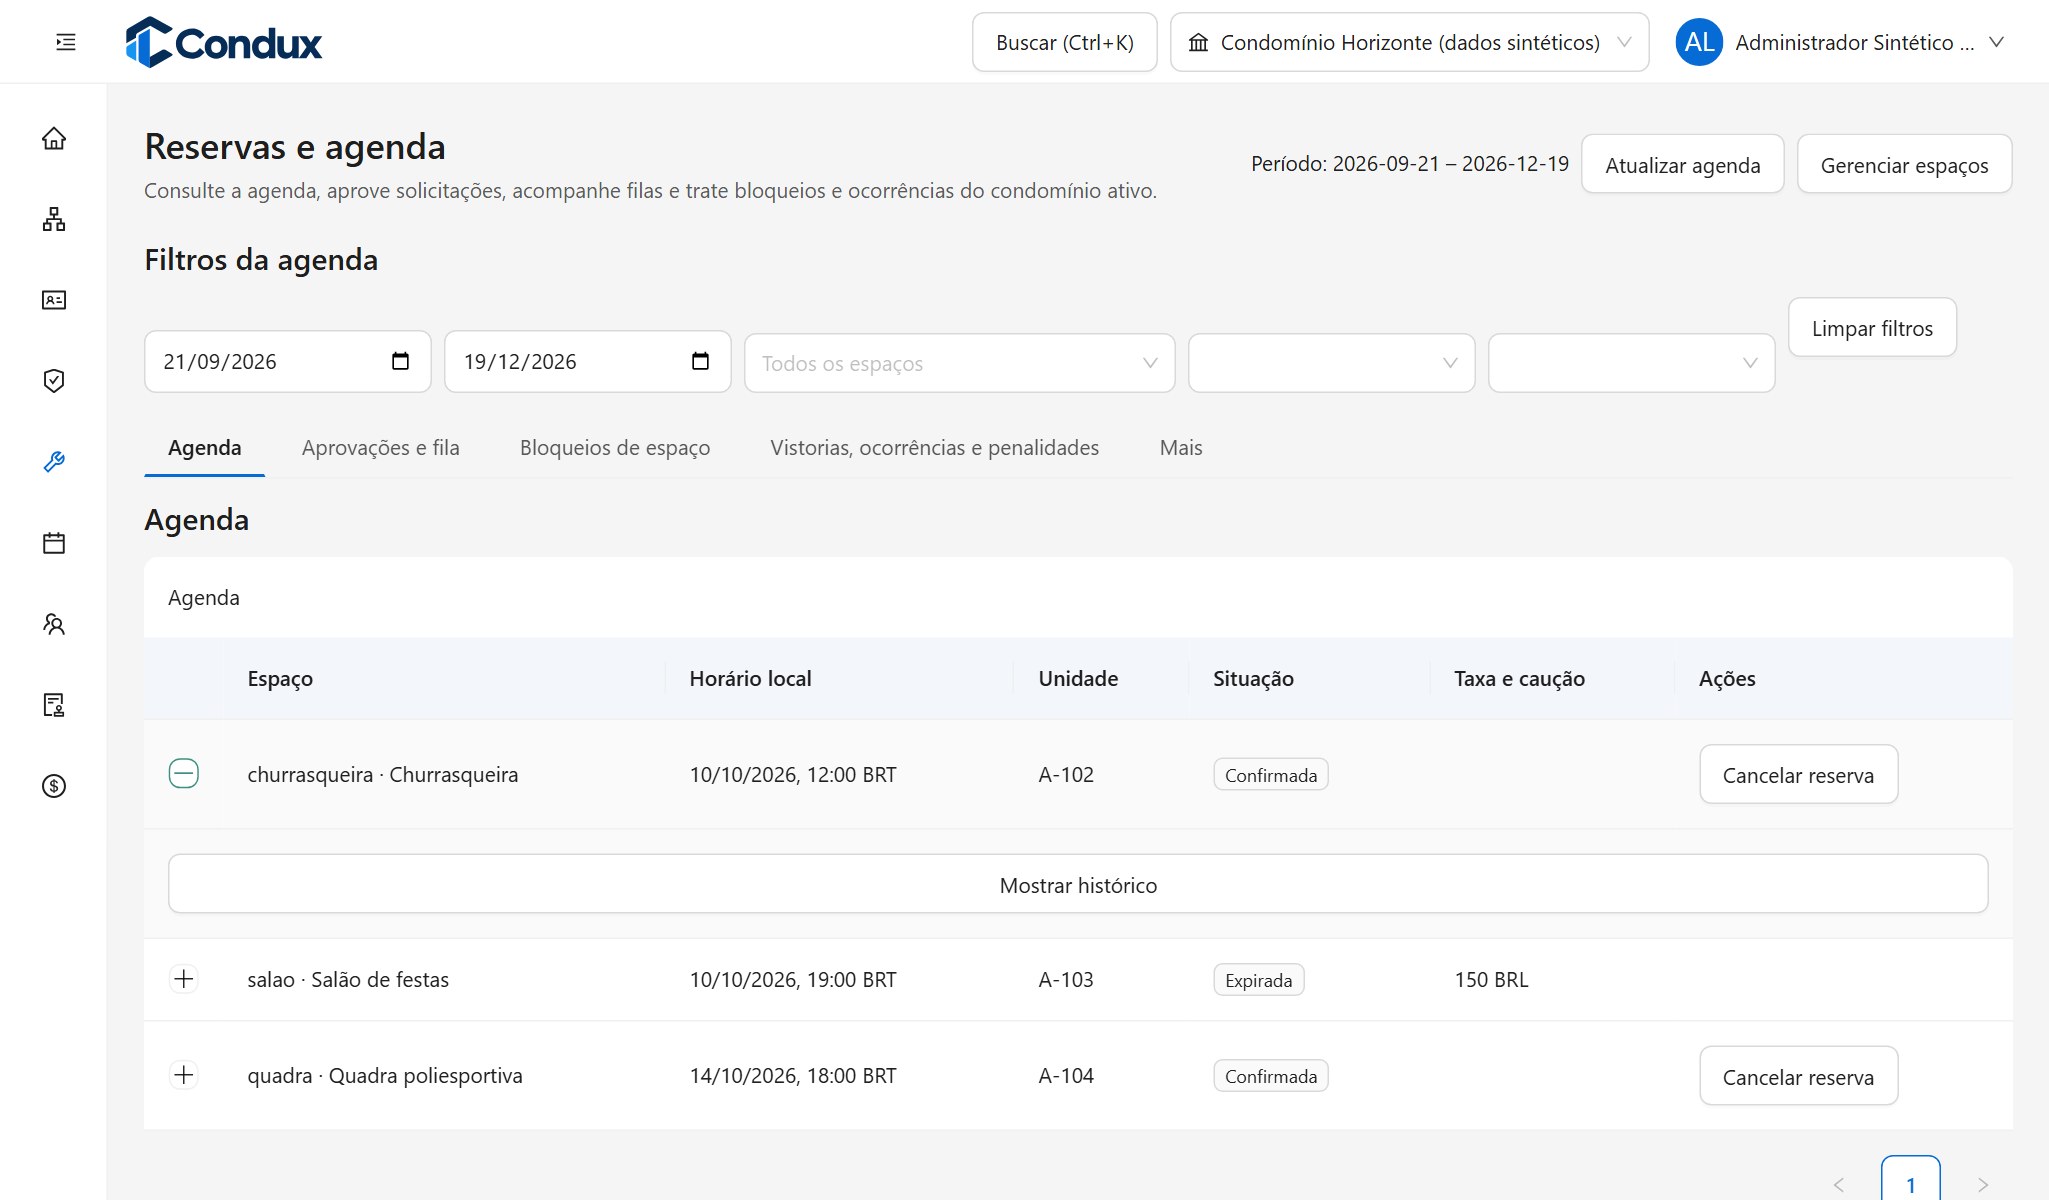The image size is (2049, 1200).
Task: Open Vistorias, ocorrências e penalidades tab
Action: 934,448
